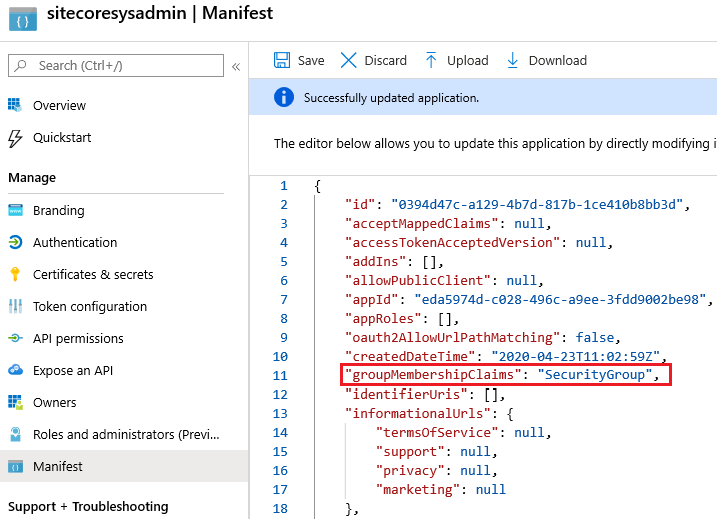Click the Certificates & secrets key icon
The image size is (717, 519).
(15, 274)
